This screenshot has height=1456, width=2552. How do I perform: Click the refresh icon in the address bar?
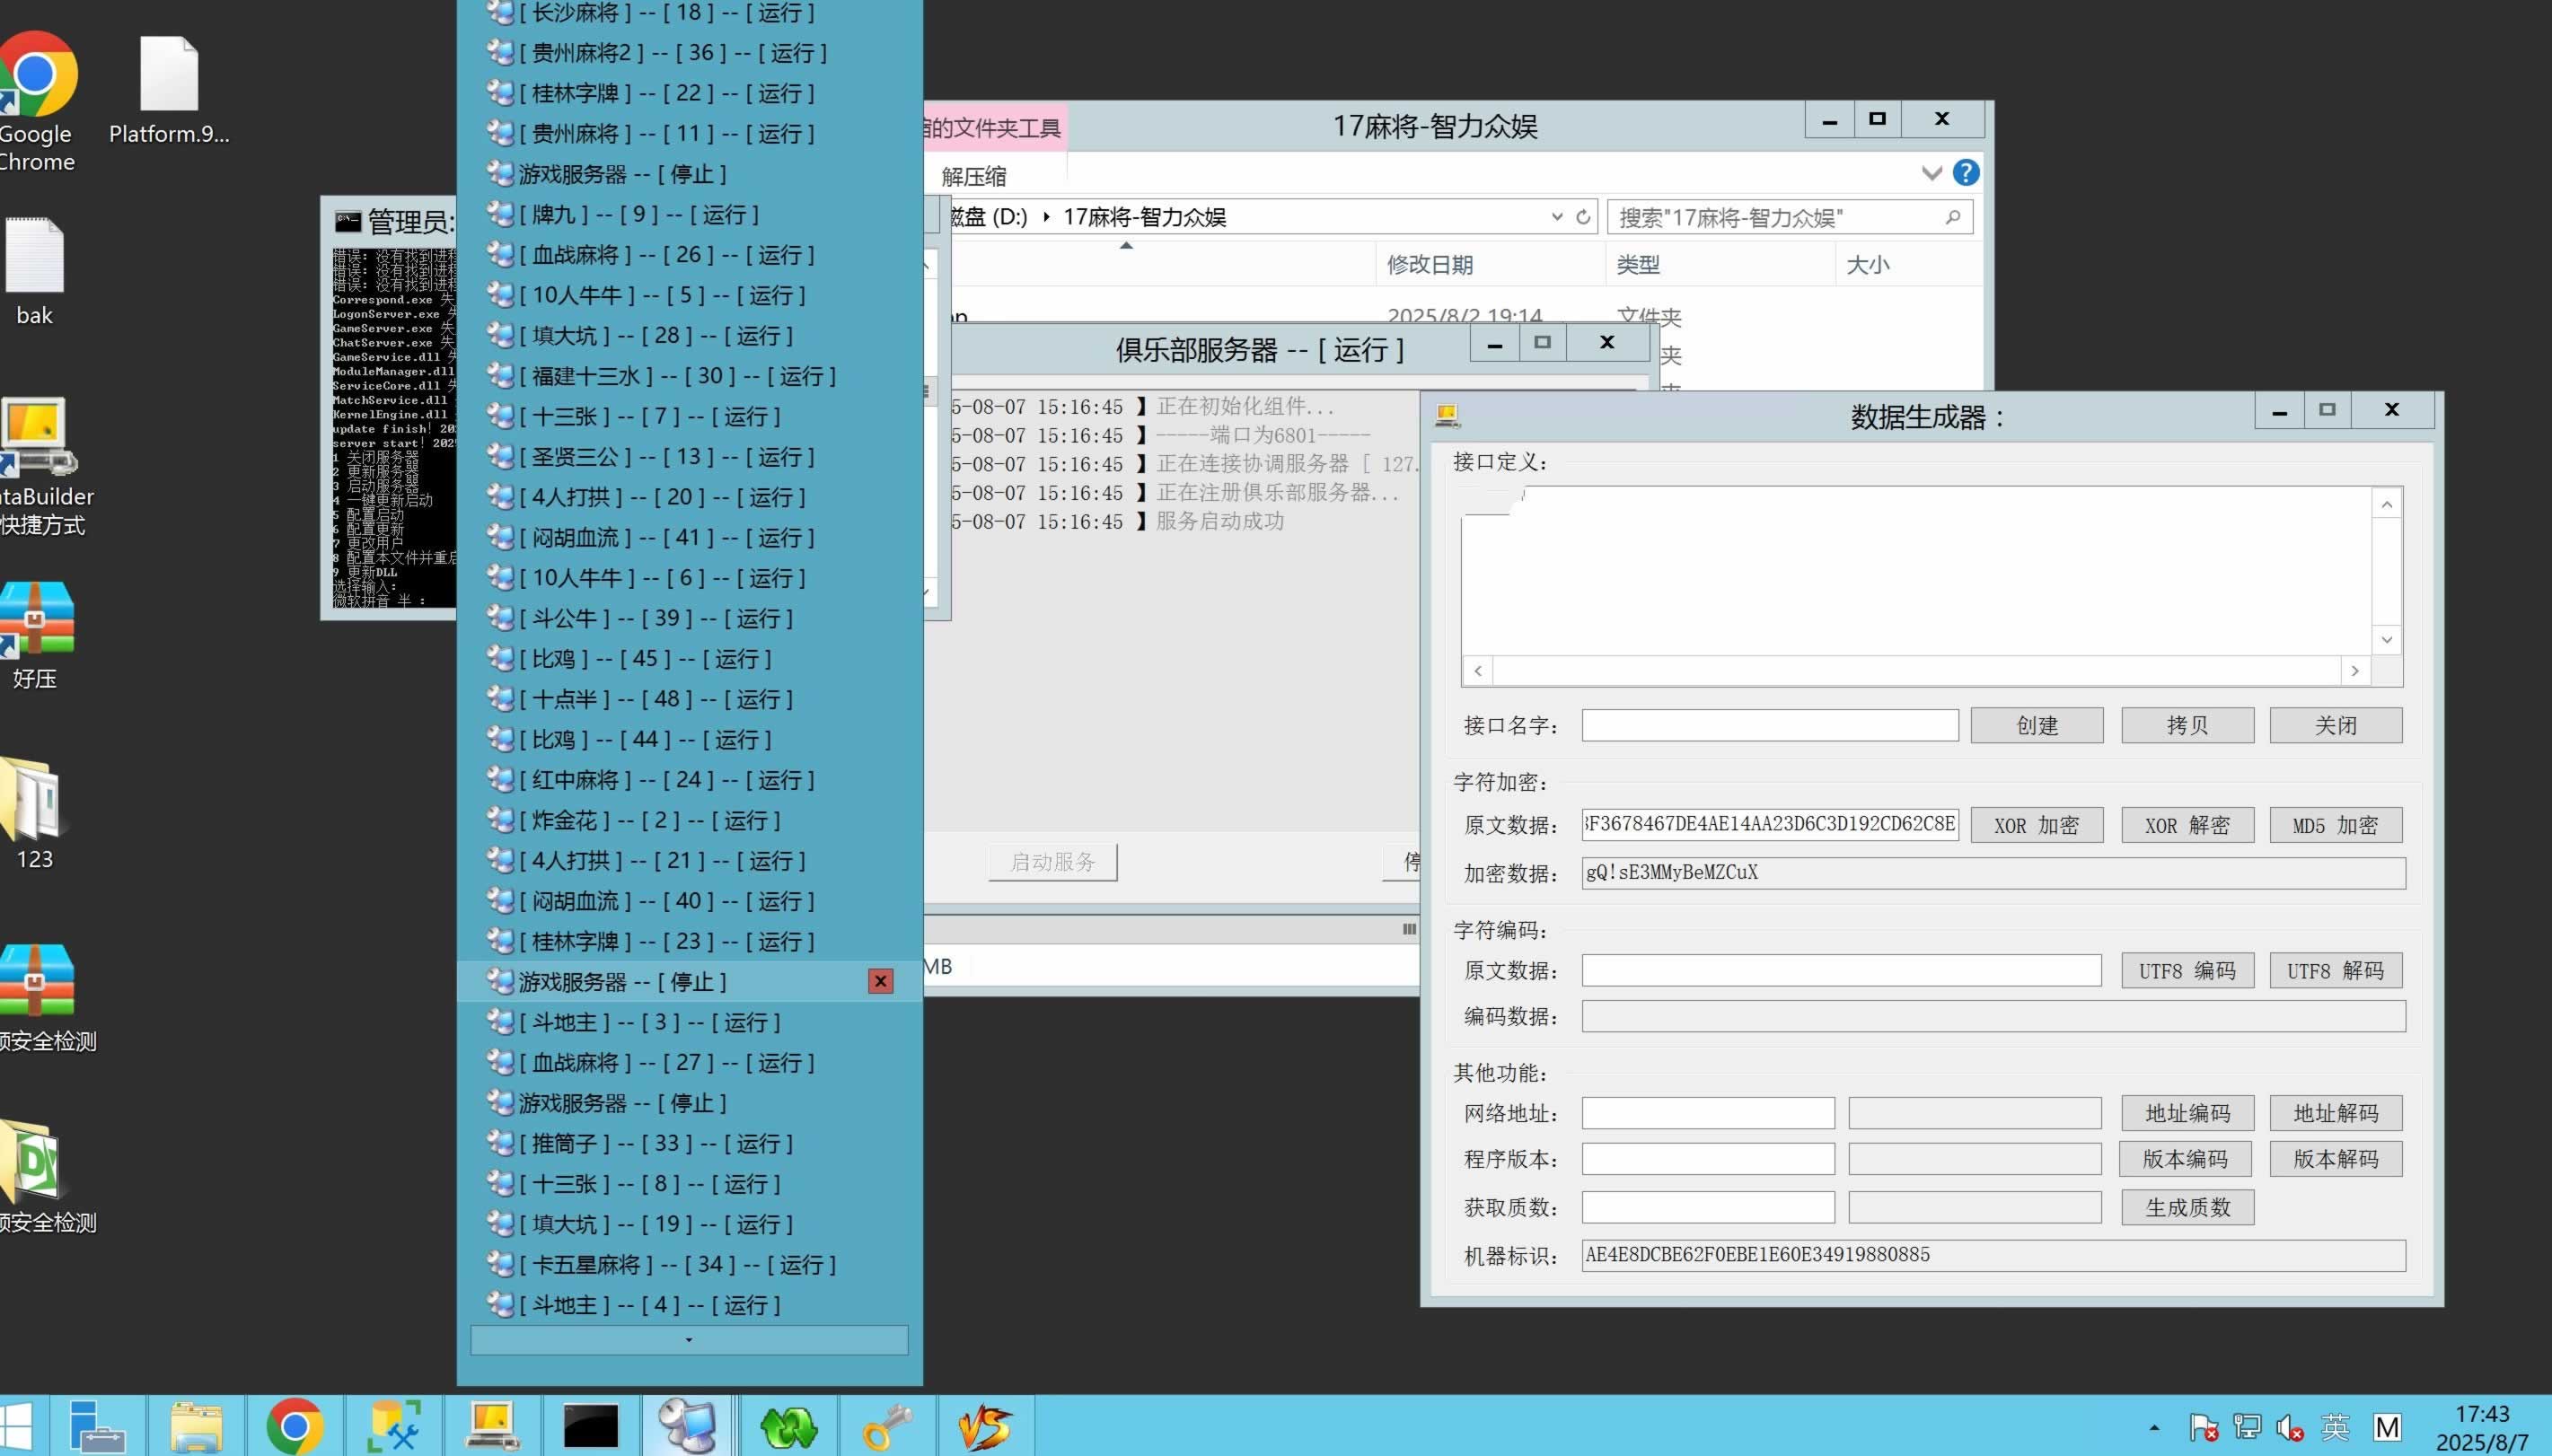pyautogui.click(x=1582, y=217)
